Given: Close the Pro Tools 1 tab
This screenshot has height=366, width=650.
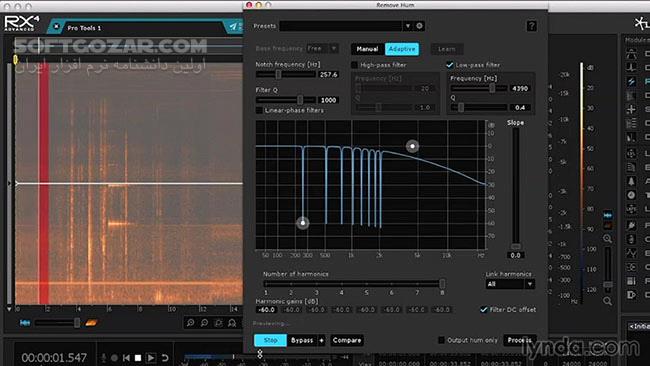Looking at the screenshot, I should [56, 27].
